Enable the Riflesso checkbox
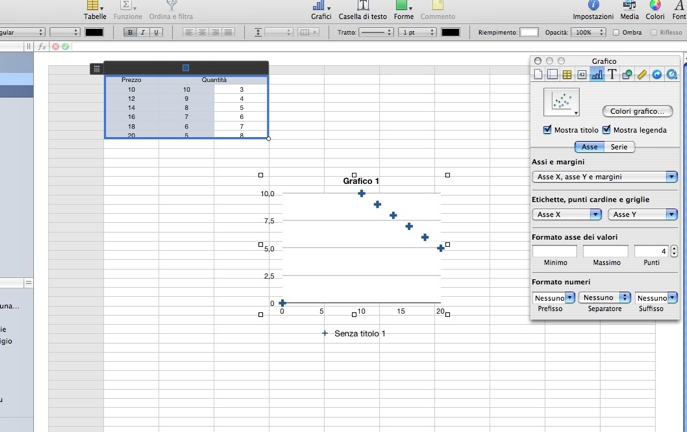Viewport: 687px width, 432px height. pyautogui.click(x=654, y=32)
